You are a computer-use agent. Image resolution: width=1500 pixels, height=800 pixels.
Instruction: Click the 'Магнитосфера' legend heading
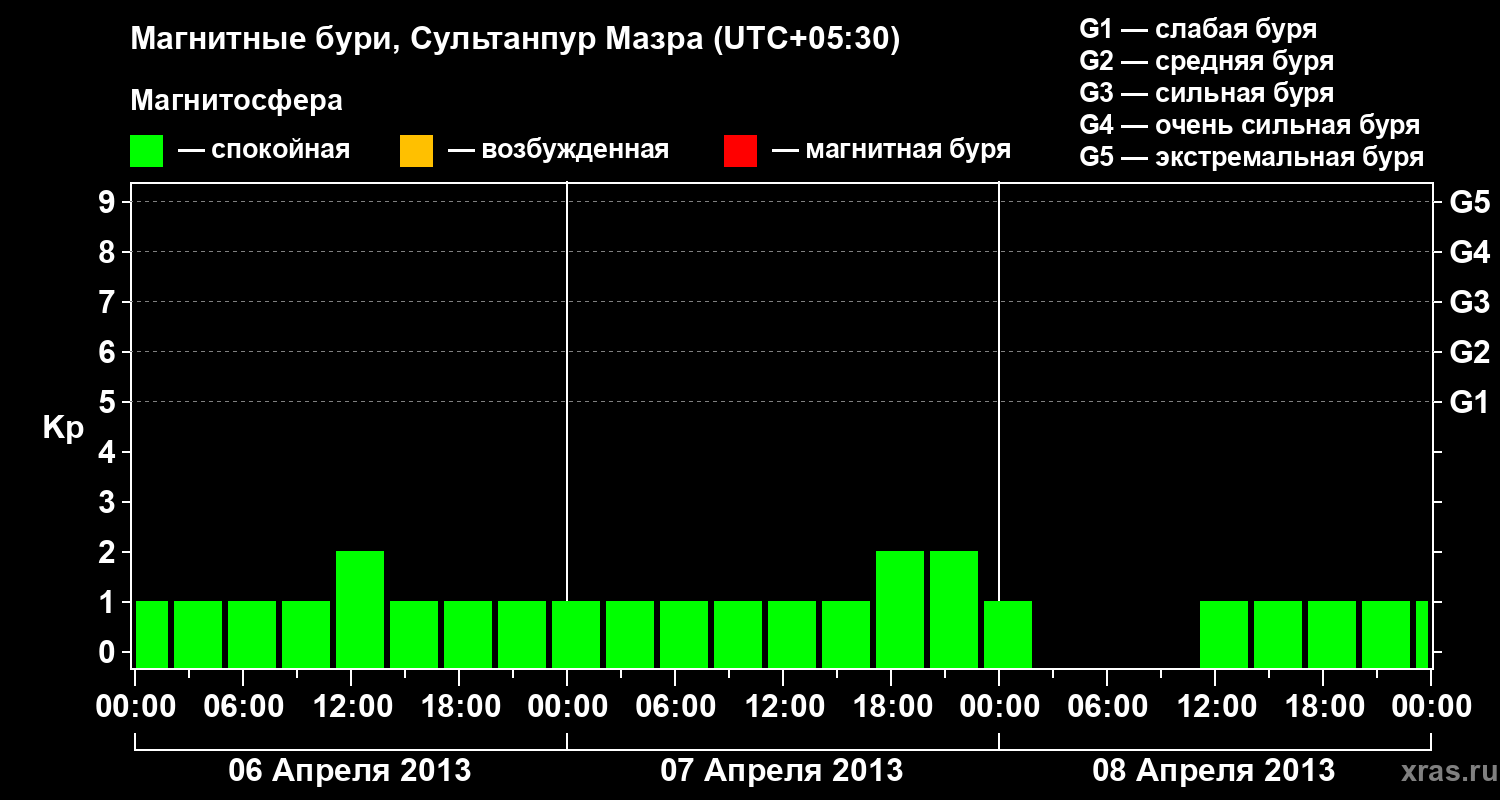pos(237,101)
